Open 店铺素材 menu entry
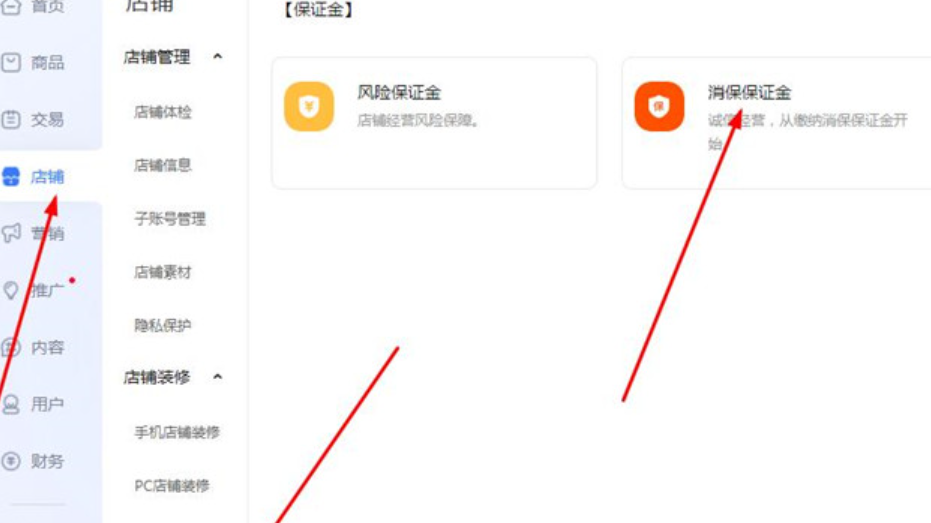The image size is (931, 523). [x=163, y=272]
